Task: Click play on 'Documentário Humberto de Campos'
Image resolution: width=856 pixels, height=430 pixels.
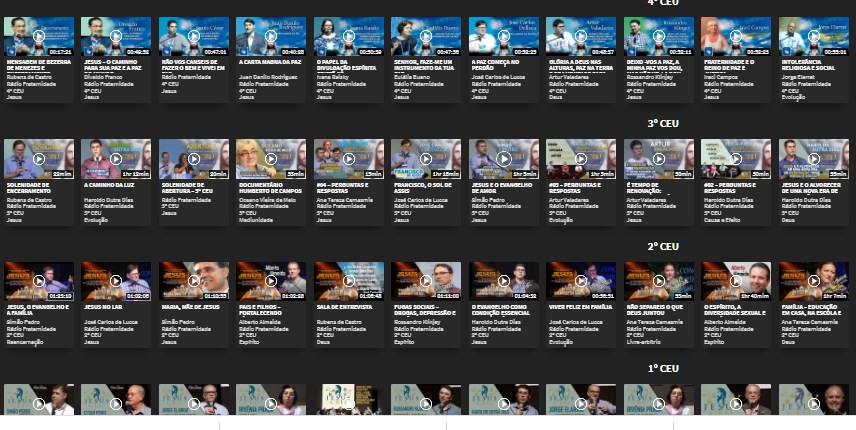Action: pyautogui.click(x=271, y=159)
